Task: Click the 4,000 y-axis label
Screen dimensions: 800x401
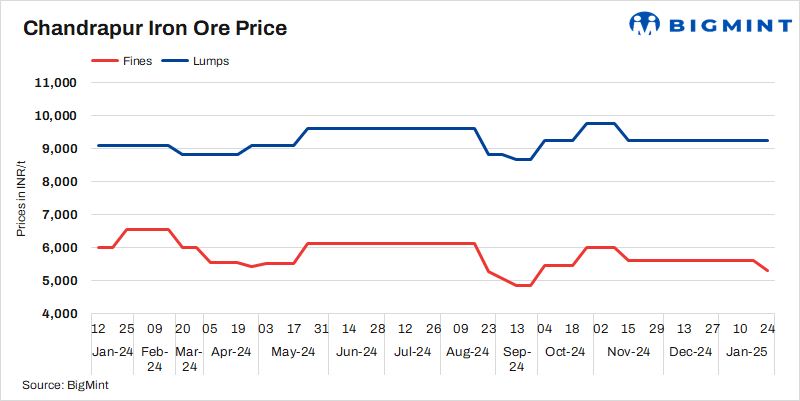Action: point(60,314)
